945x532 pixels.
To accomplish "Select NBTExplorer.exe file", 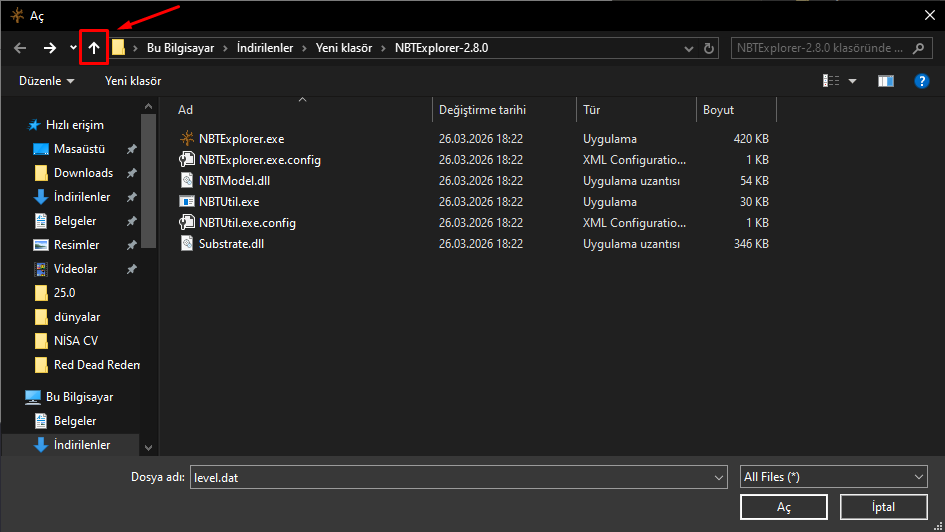I will tap(241, 139).
